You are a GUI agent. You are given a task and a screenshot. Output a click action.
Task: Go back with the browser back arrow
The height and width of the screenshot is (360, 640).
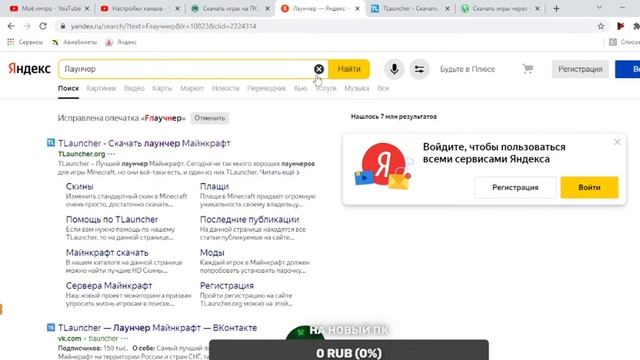(11, 26)
